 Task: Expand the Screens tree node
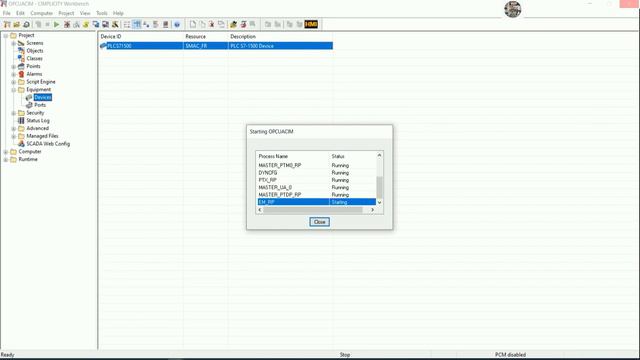(x=13, y=43)
